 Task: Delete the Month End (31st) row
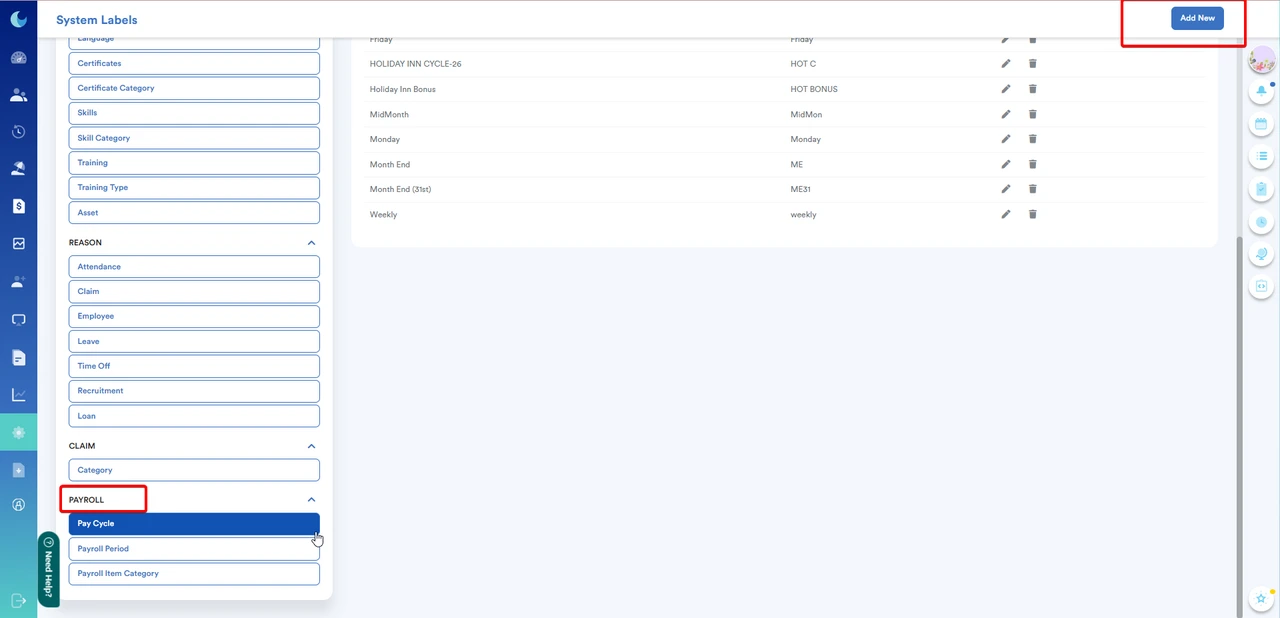(x=1033, y=189)
